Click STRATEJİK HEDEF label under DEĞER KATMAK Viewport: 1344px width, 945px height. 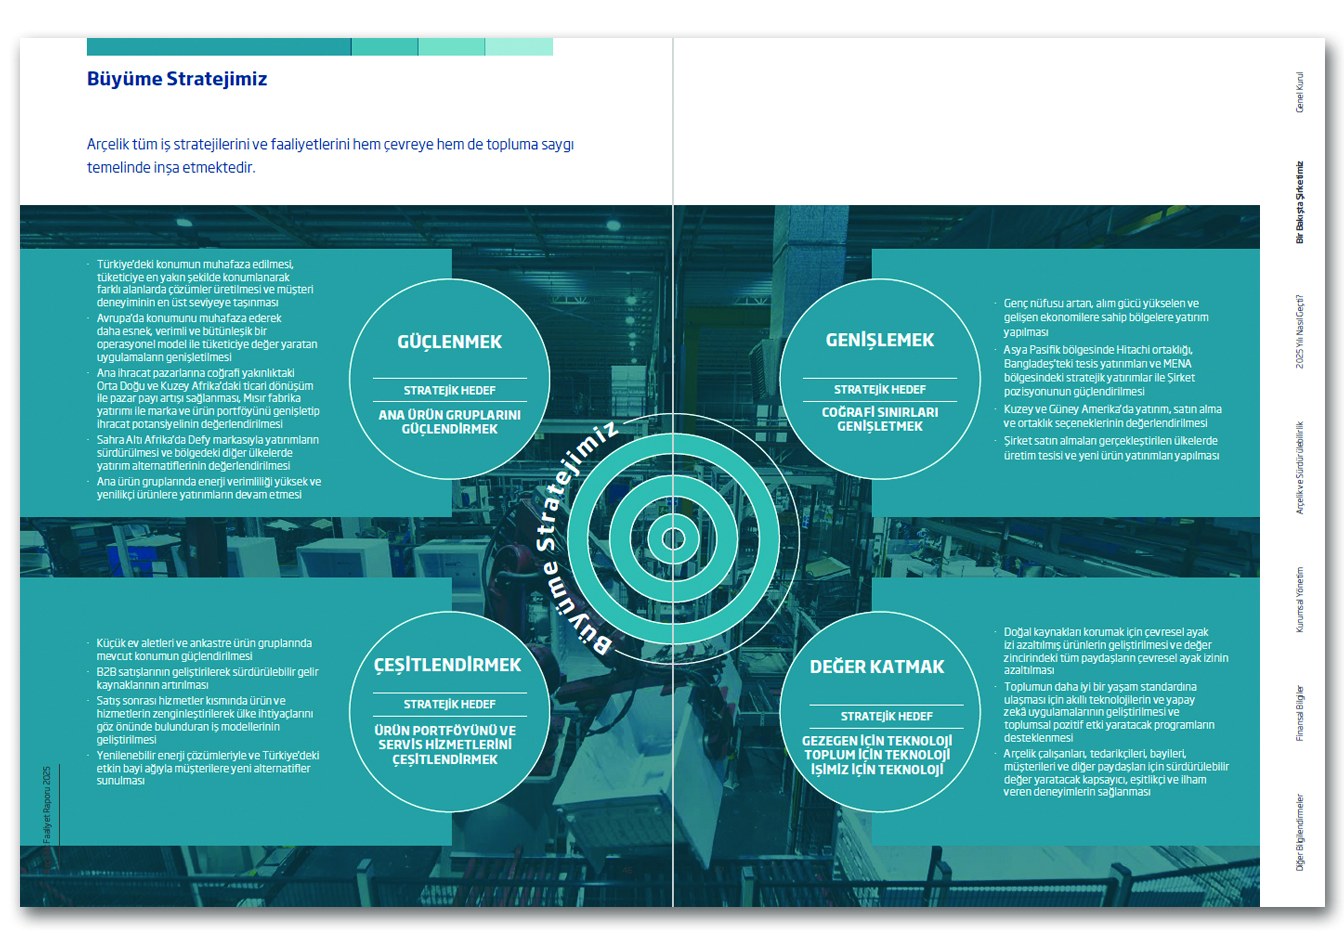pos(887,717)
